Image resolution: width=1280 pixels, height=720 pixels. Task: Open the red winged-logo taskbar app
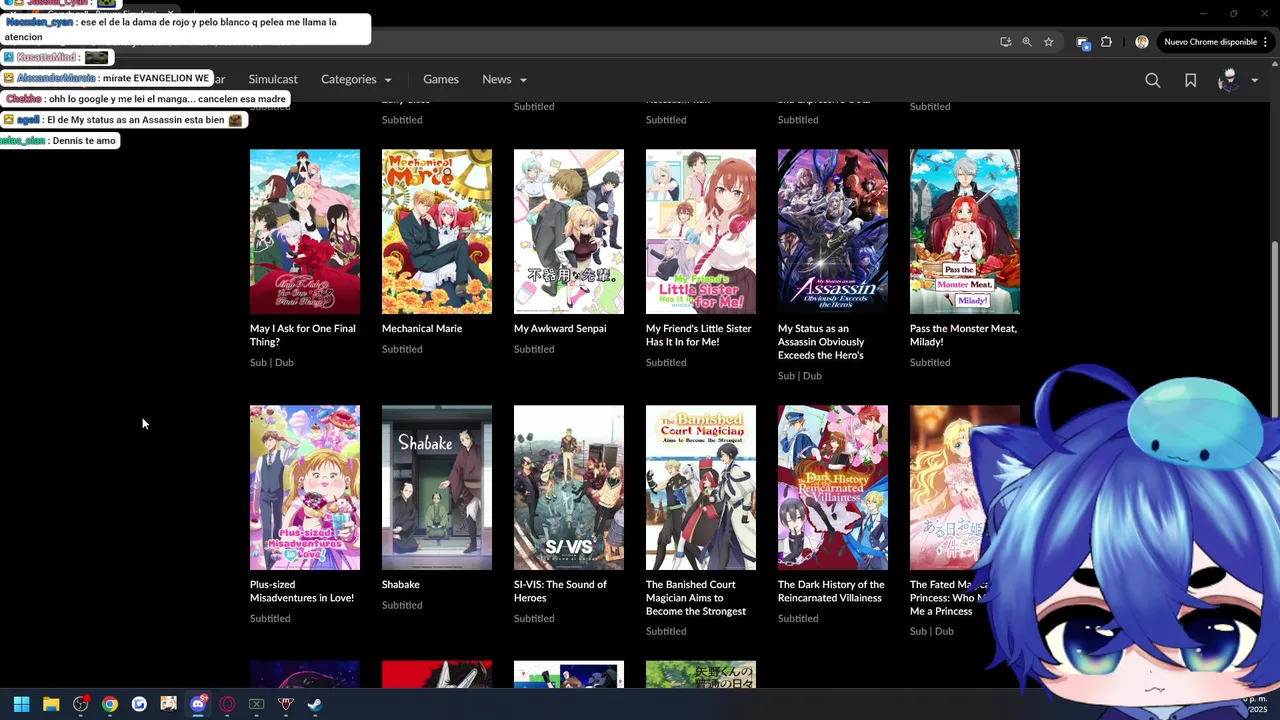click(x=285, y=704)
